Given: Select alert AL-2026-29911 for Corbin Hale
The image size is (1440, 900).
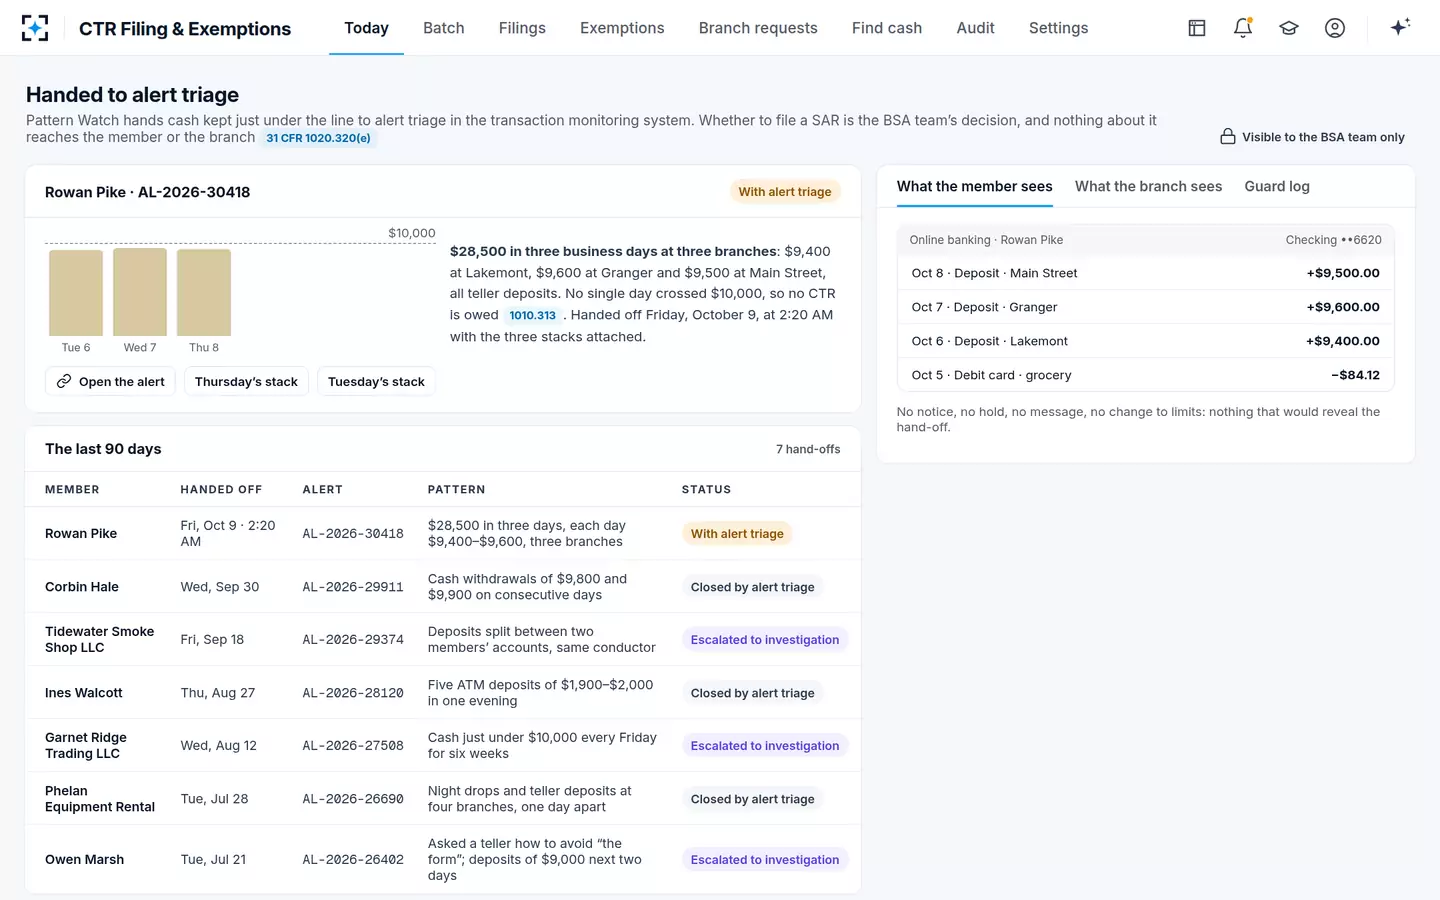Looking at the screenshot, I should point(353,587).
